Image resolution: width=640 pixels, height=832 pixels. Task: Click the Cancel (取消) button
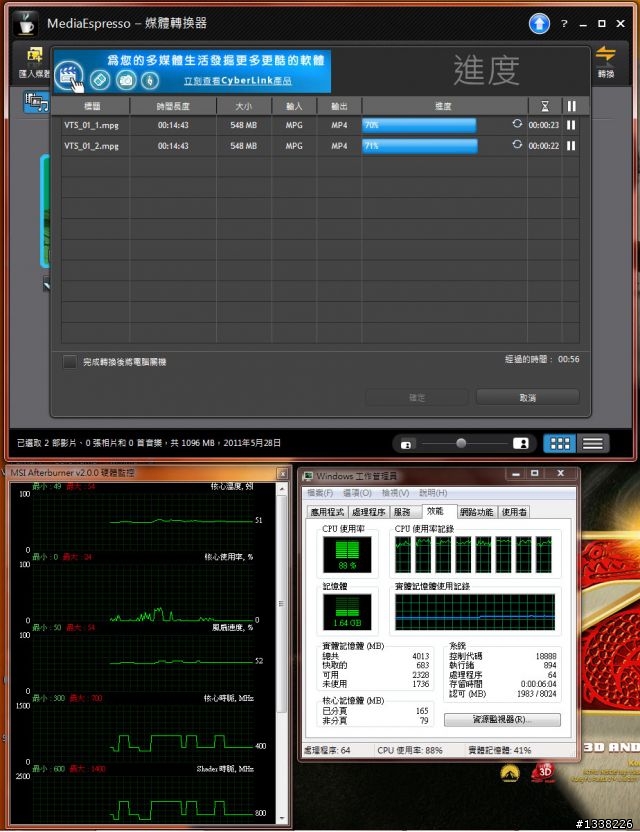(527, 397)
